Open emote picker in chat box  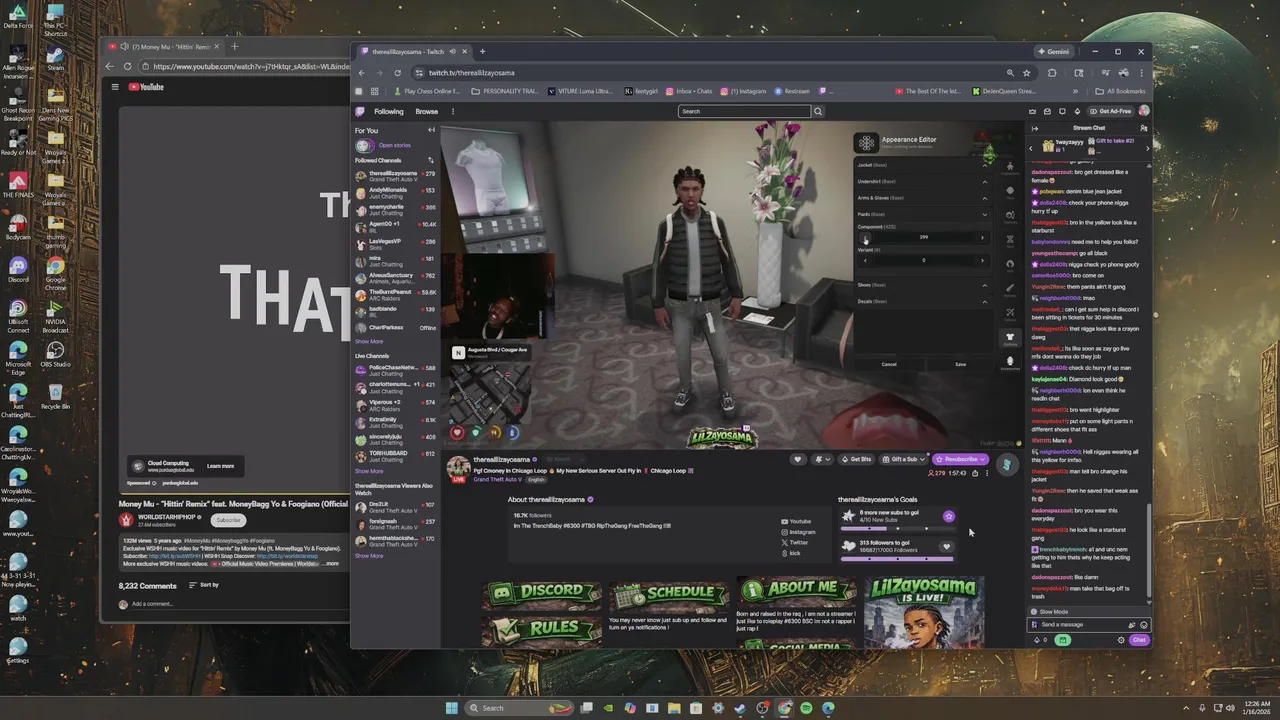1144,624
